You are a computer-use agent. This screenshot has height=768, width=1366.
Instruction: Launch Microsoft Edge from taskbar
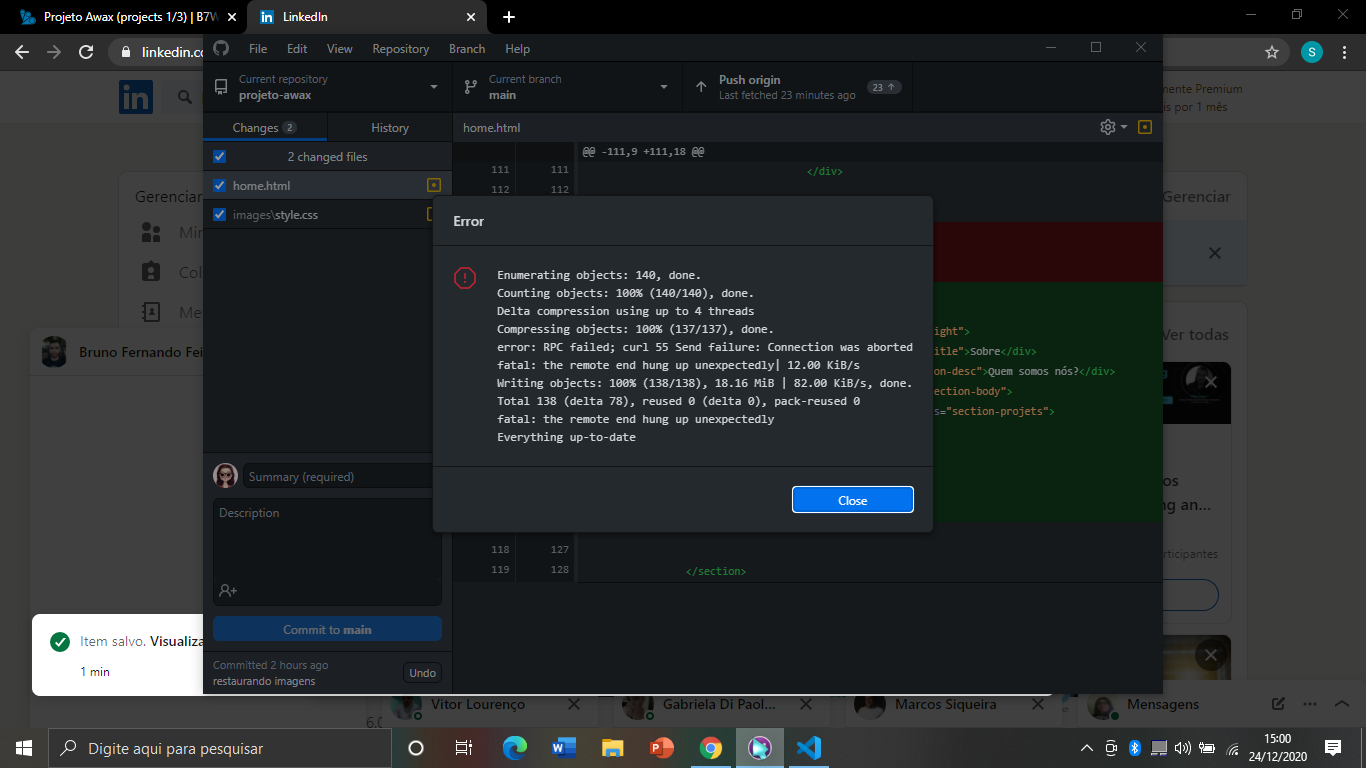pyautogui.click(x=515, y=748)
